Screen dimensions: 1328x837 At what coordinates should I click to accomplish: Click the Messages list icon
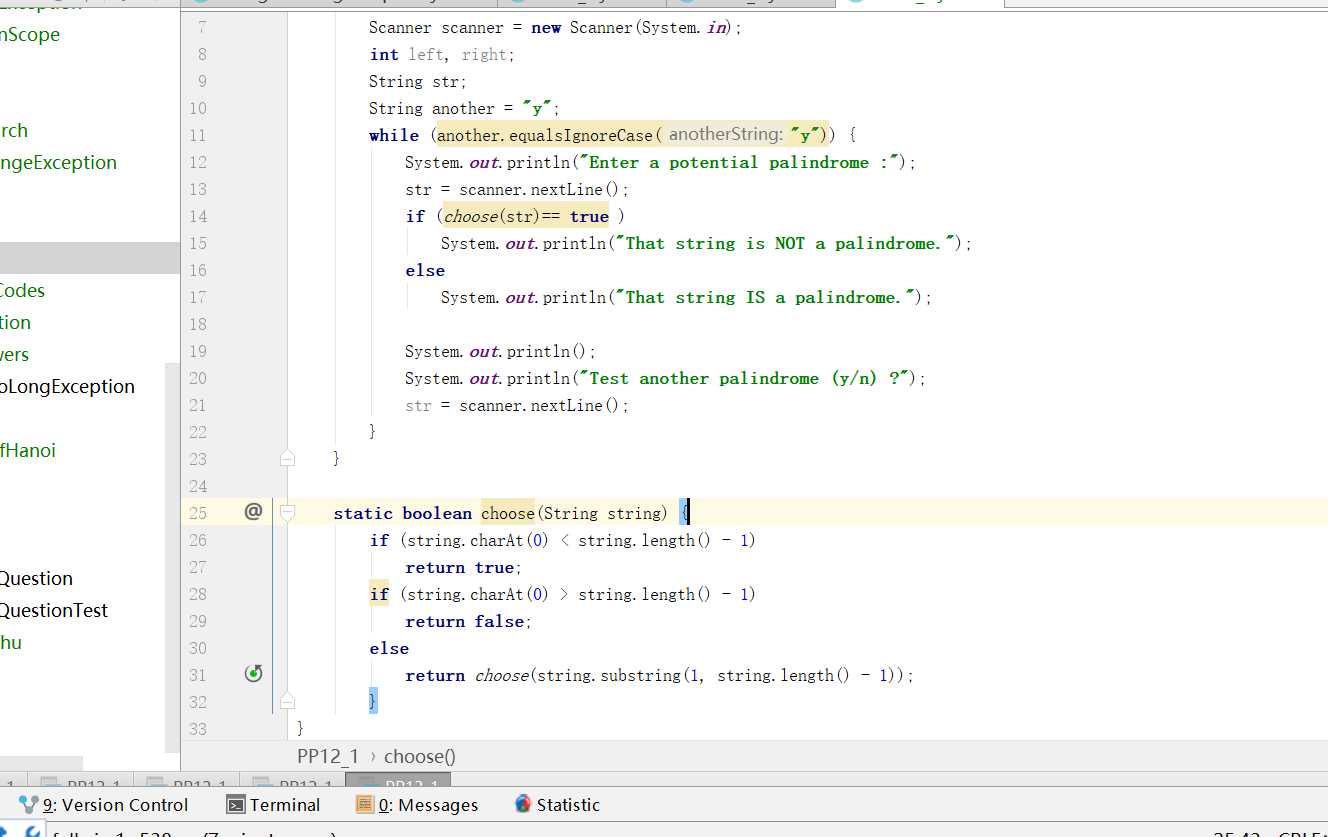[365, 805]
